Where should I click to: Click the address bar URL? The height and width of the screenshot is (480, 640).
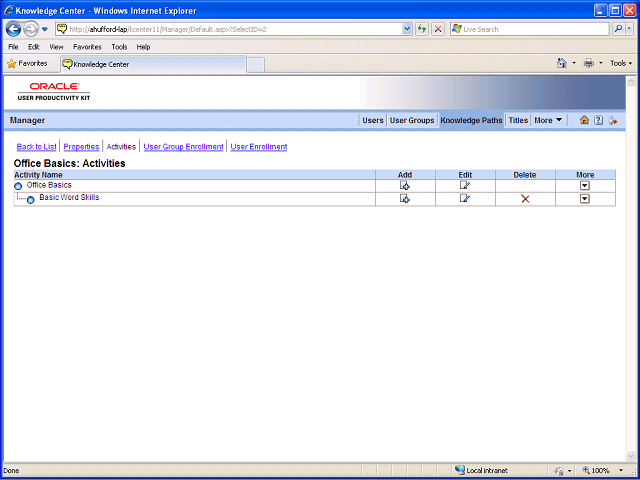tap(168, 29)
